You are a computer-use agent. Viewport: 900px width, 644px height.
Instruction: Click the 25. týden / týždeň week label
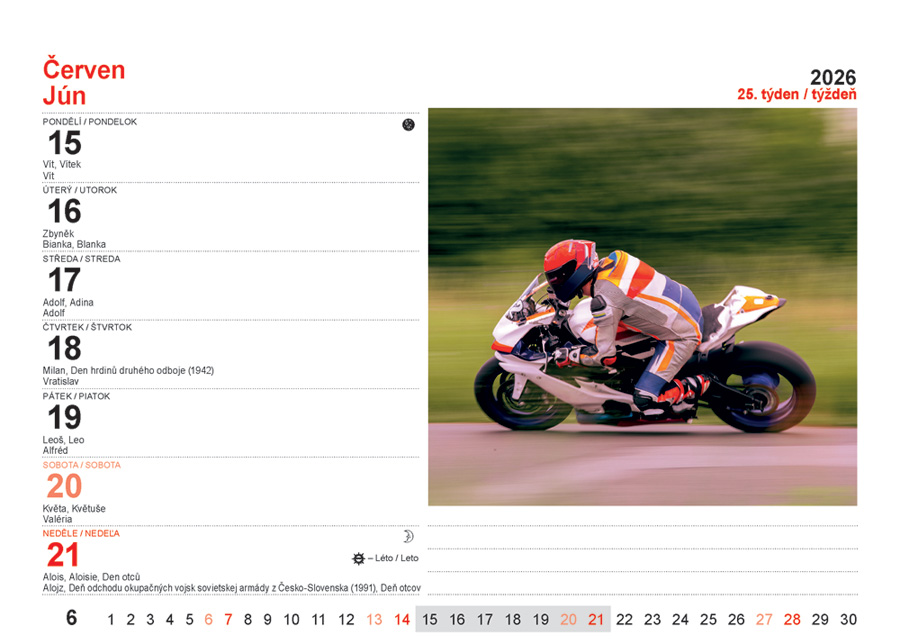[796, 95]
